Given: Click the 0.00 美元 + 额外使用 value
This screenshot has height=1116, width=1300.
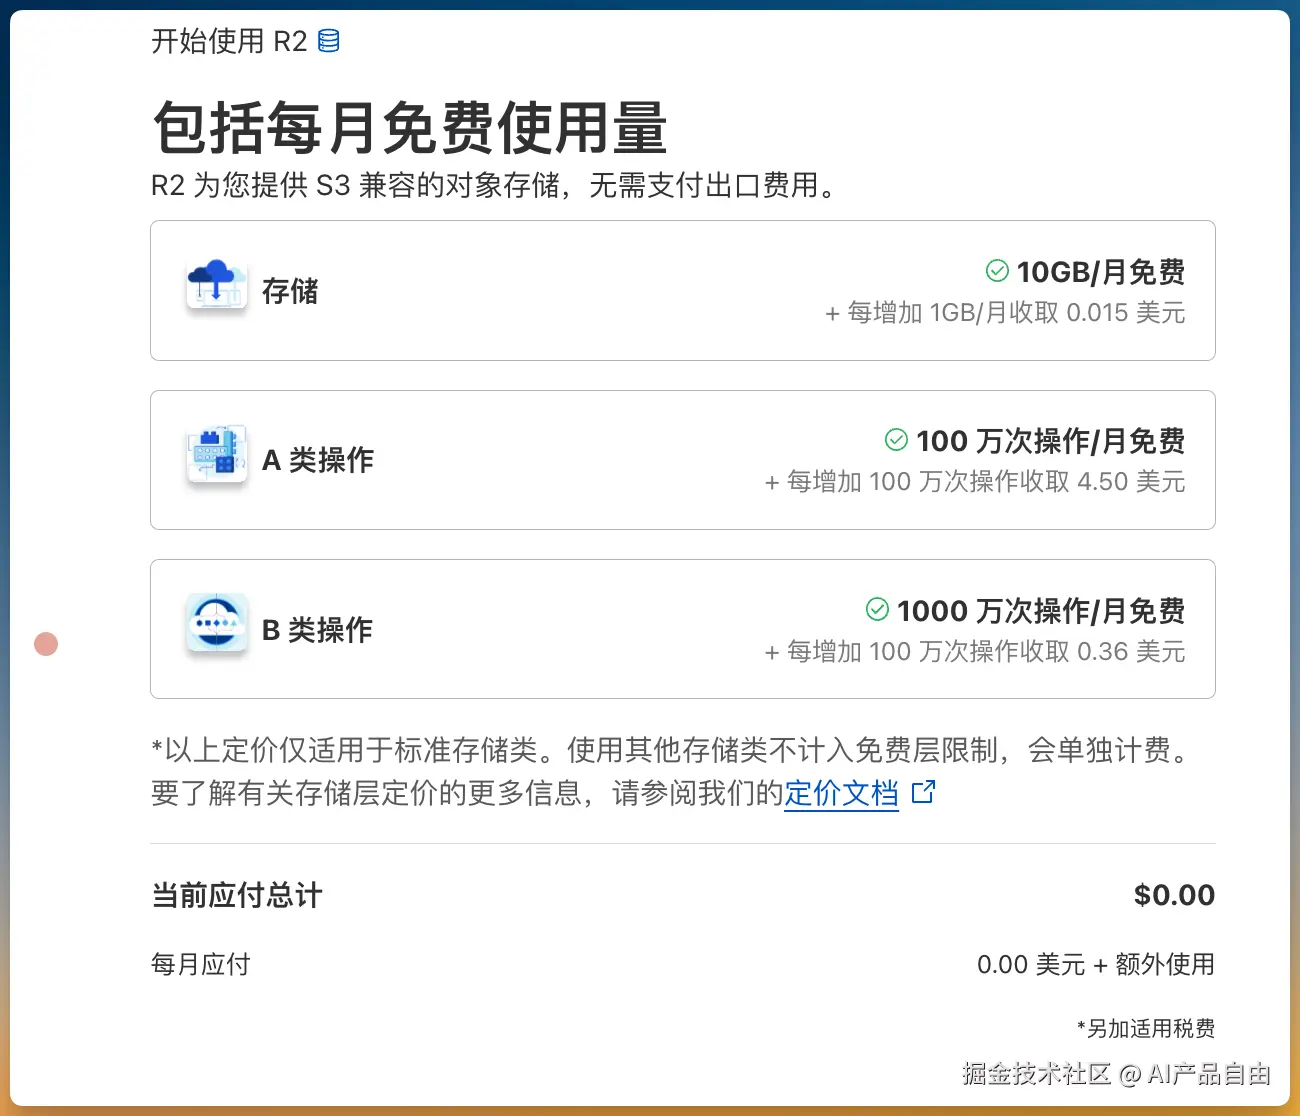Looking at the screenshot, I should (1096, 964).
